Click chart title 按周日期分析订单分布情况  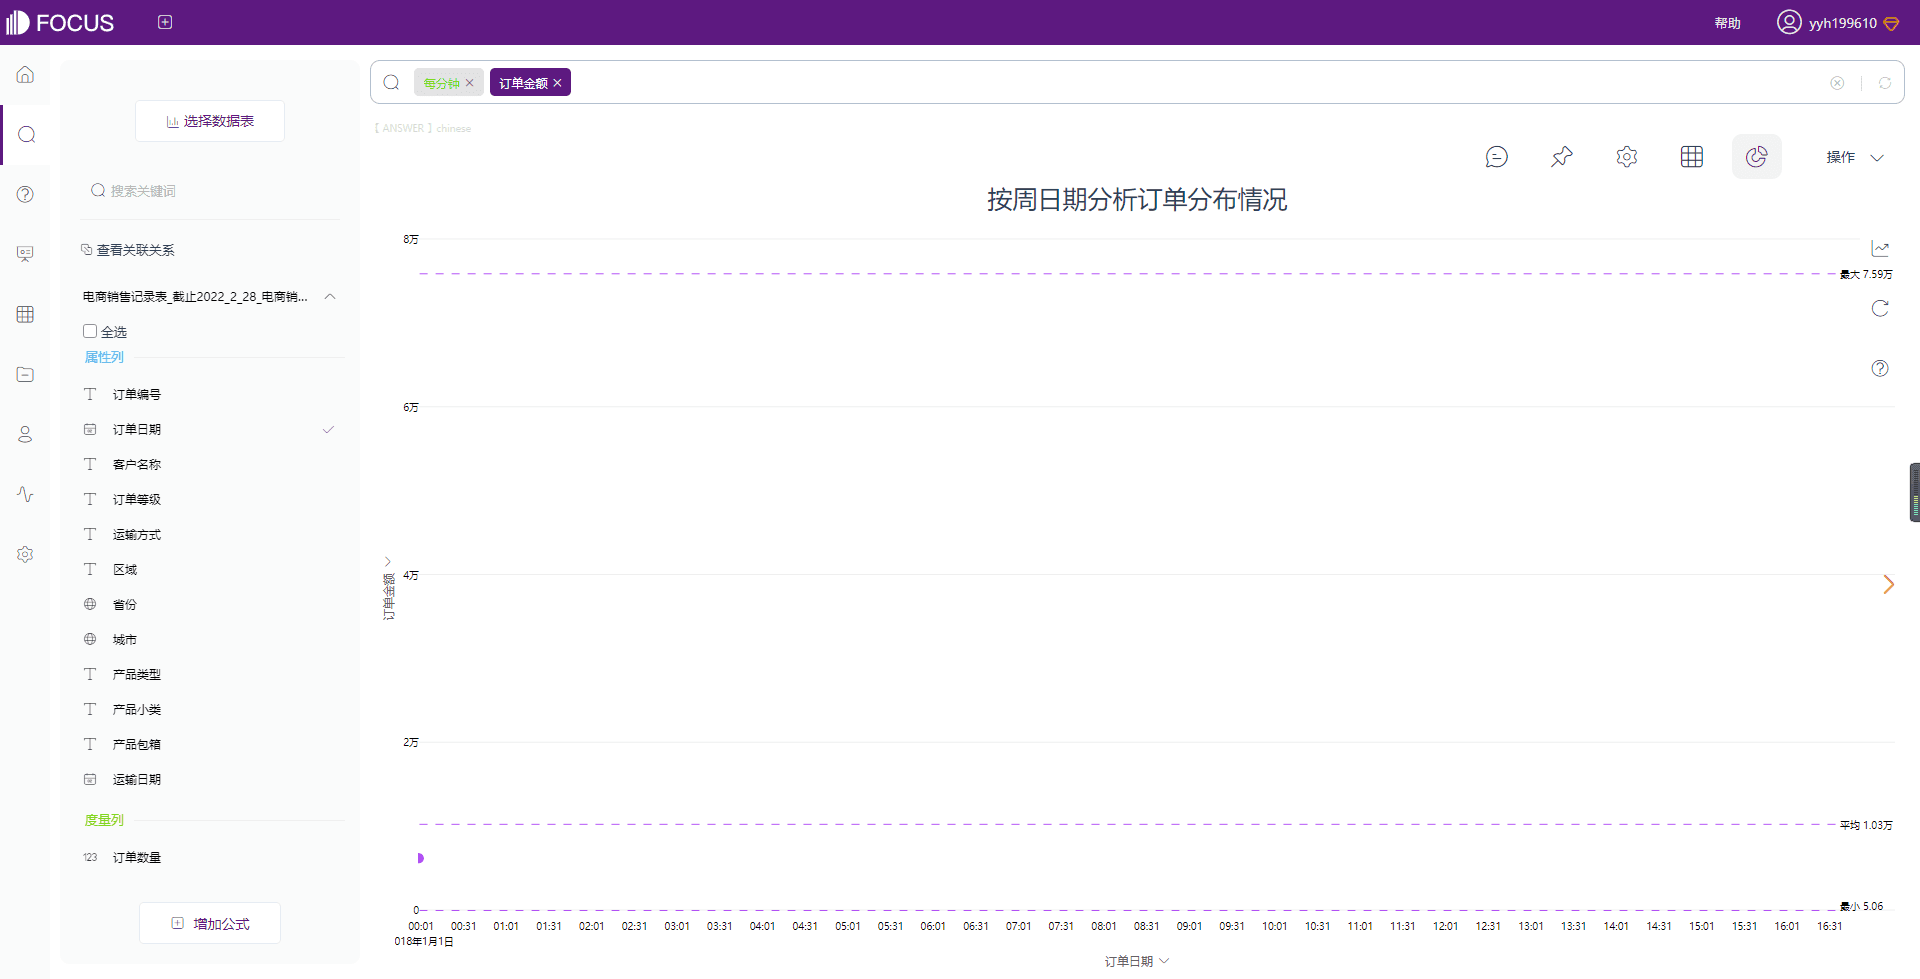click(x=1137, y=199)
